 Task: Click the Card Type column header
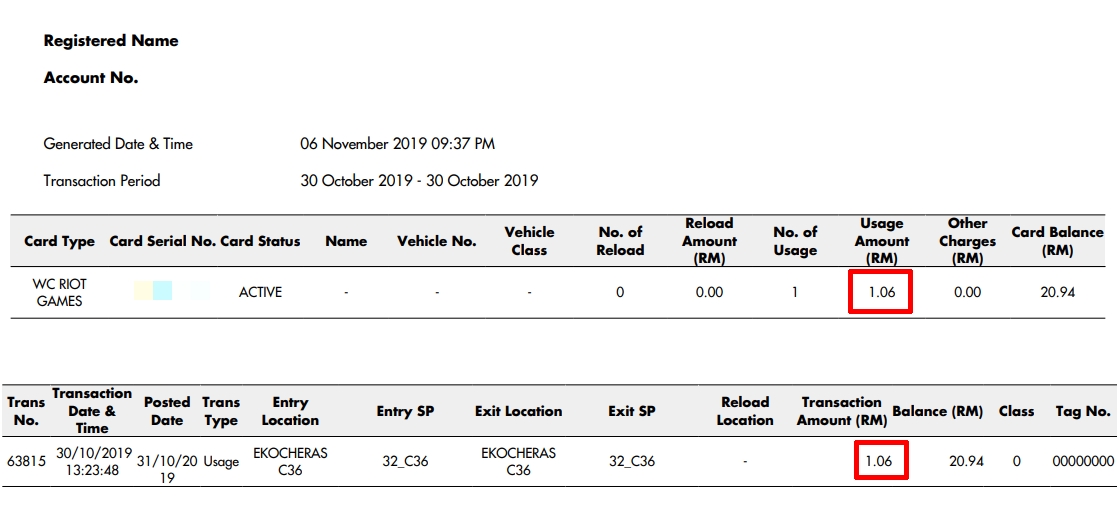coord(59,241)
